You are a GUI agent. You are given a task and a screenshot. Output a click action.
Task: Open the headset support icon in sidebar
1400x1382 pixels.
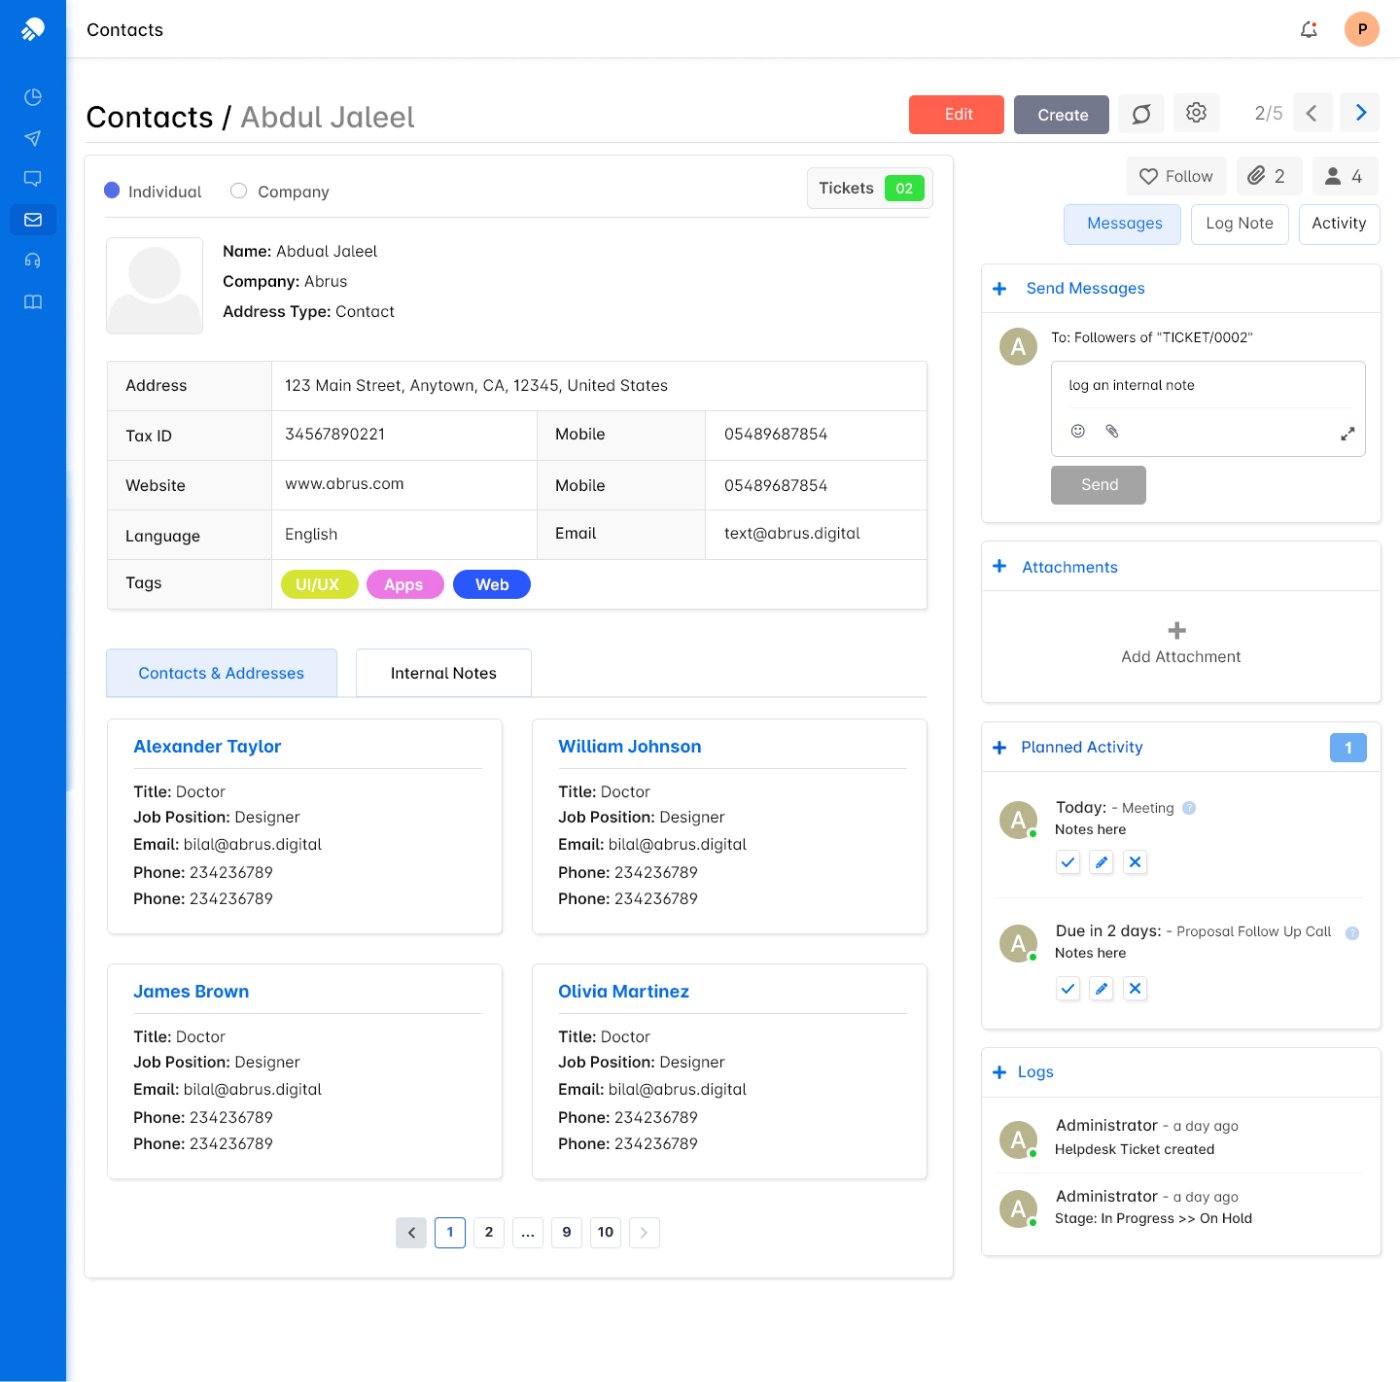click(x=33, y=261)
